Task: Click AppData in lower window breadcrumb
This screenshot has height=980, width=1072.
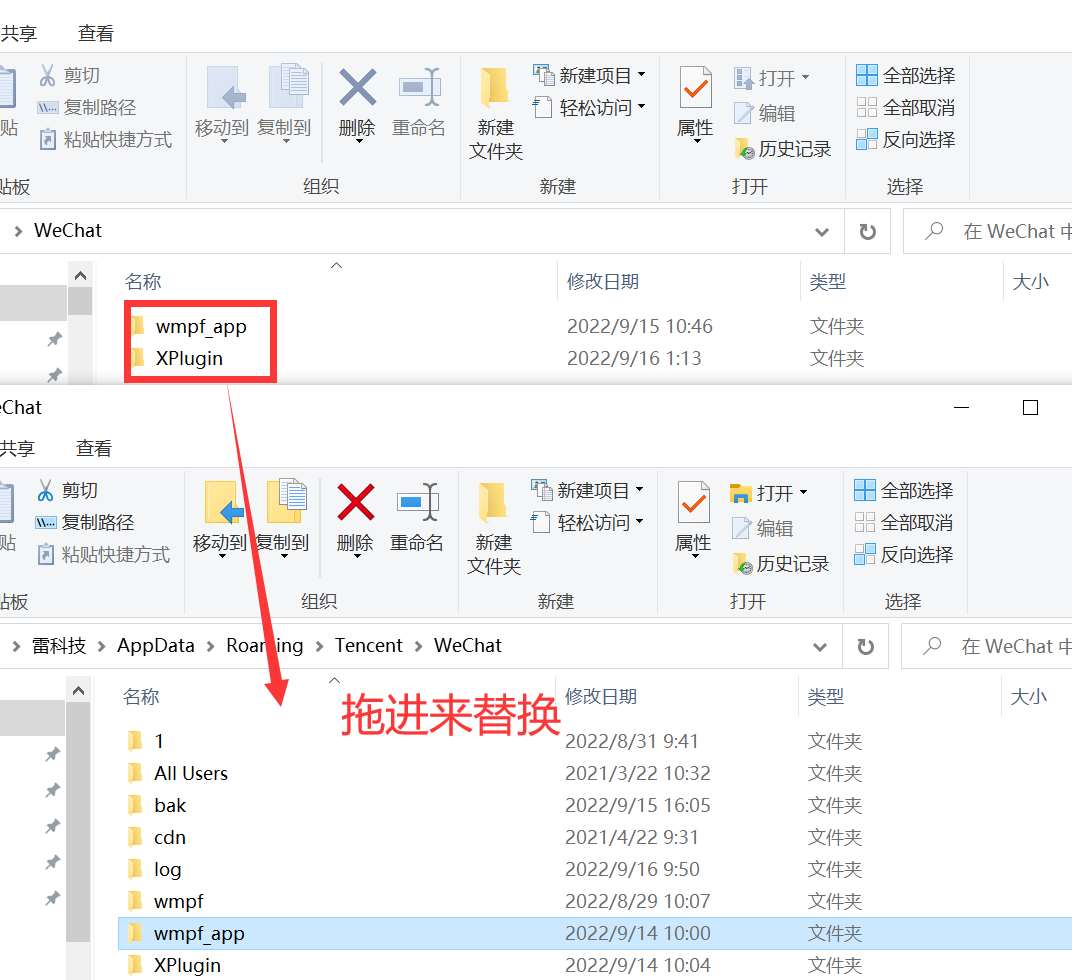Action: 156,646
